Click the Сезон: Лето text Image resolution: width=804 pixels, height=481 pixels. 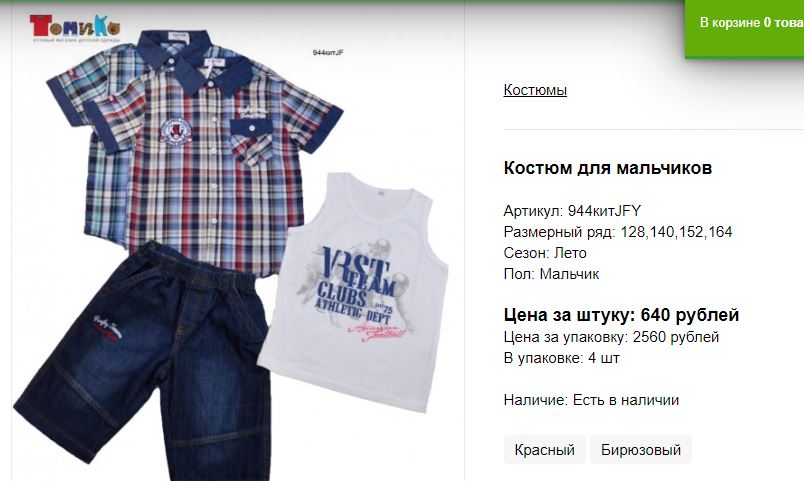coord(545,253)
